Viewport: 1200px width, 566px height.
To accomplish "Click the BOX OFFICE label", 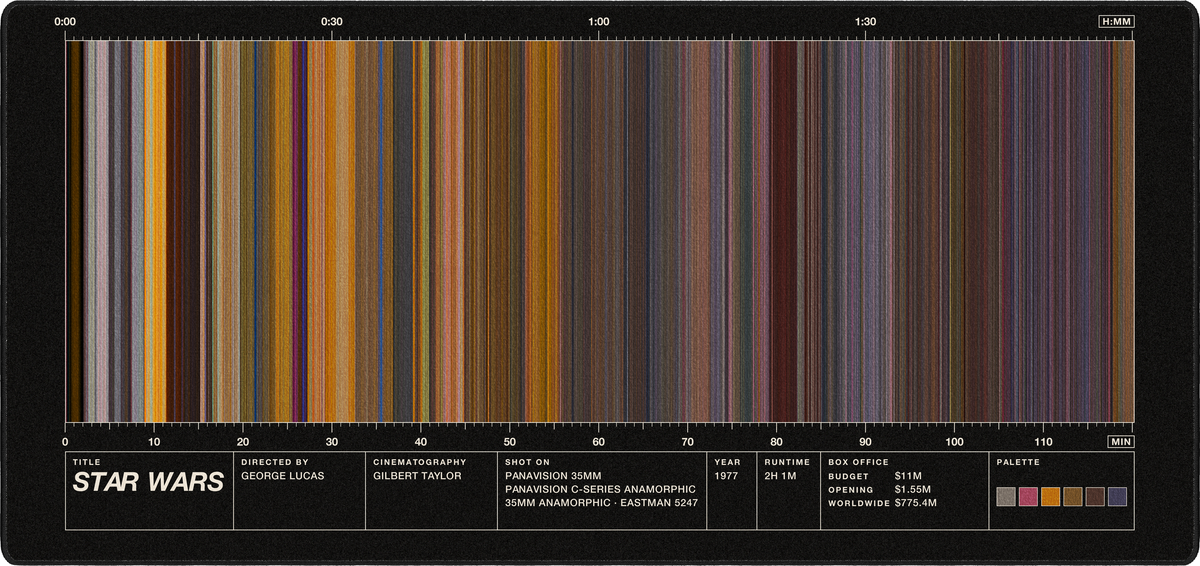I will coord(859,462).
